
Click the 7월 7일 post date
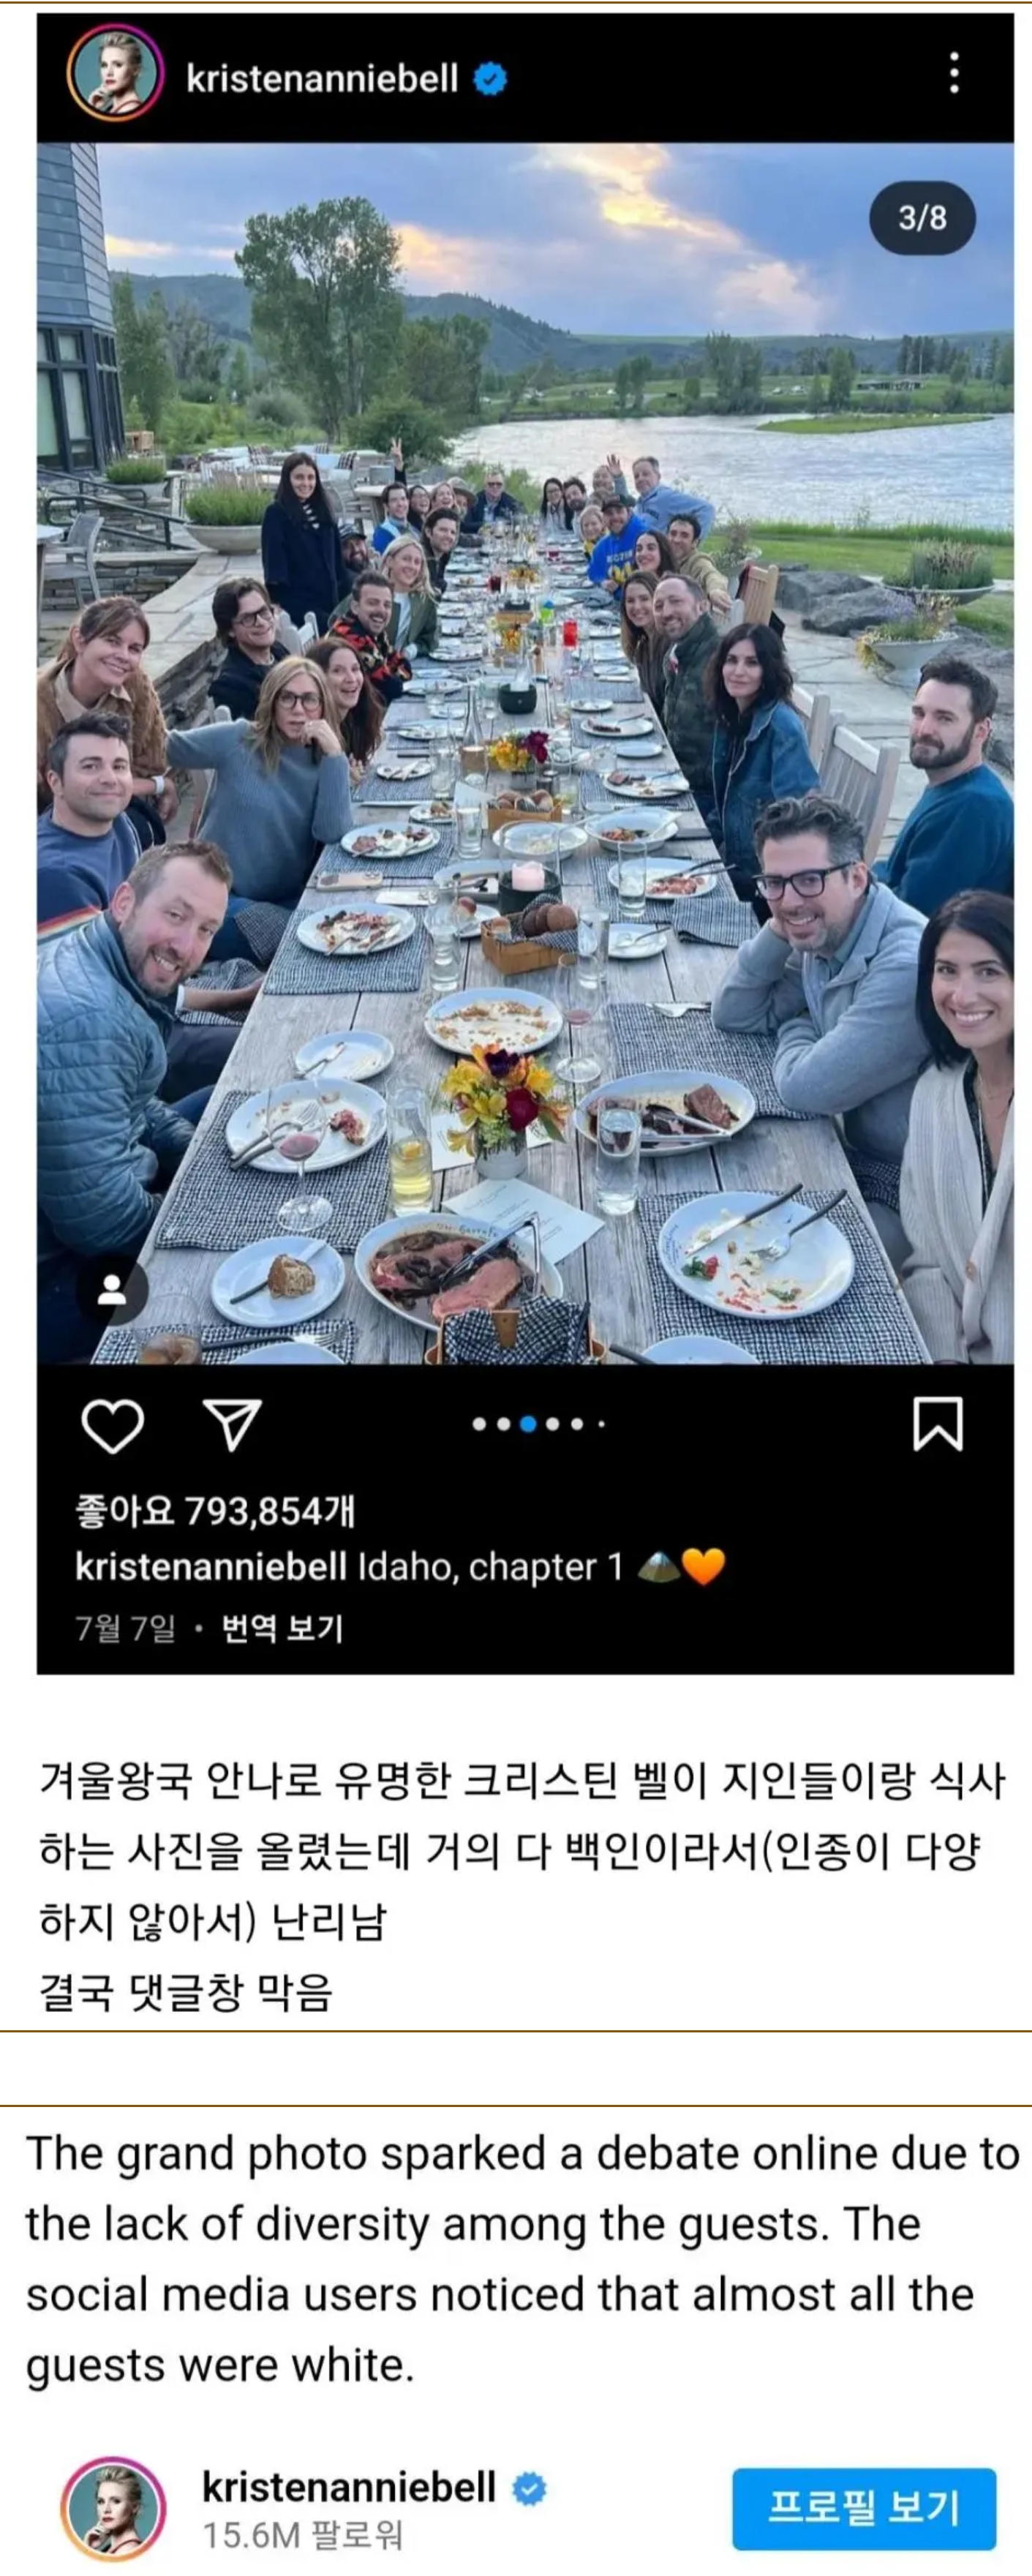point(125,1628)
